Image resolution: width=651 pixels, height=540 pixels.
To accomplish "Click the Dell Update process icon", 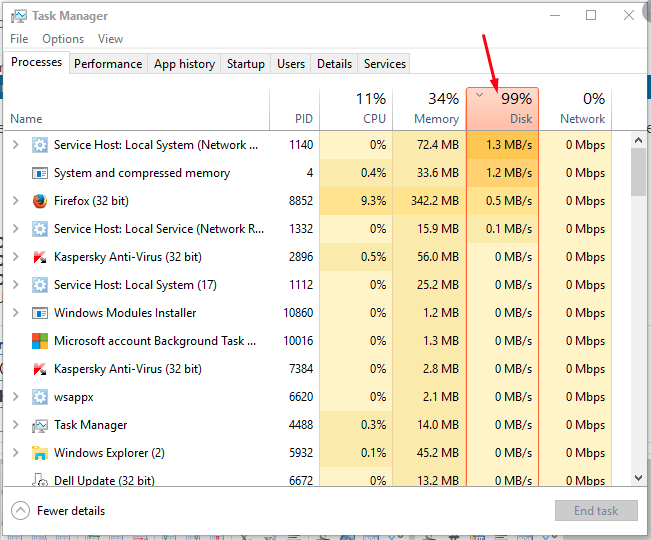I will point(40,479).
